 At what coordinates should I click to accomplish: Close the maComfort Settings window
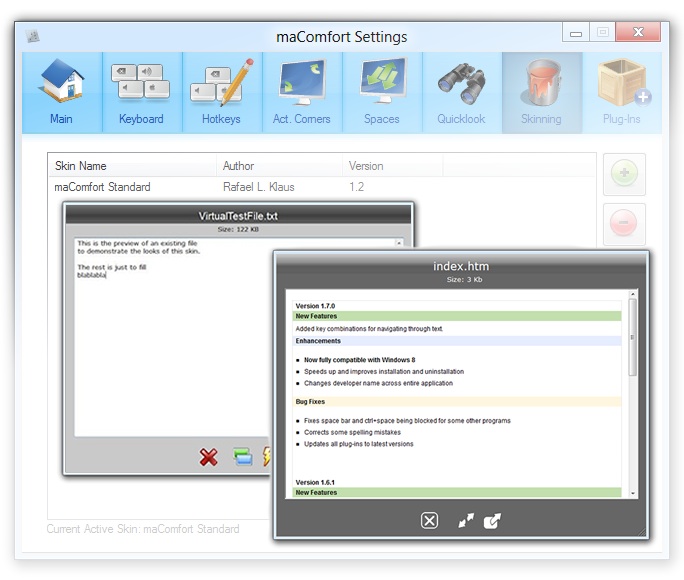tap(638, 32)
